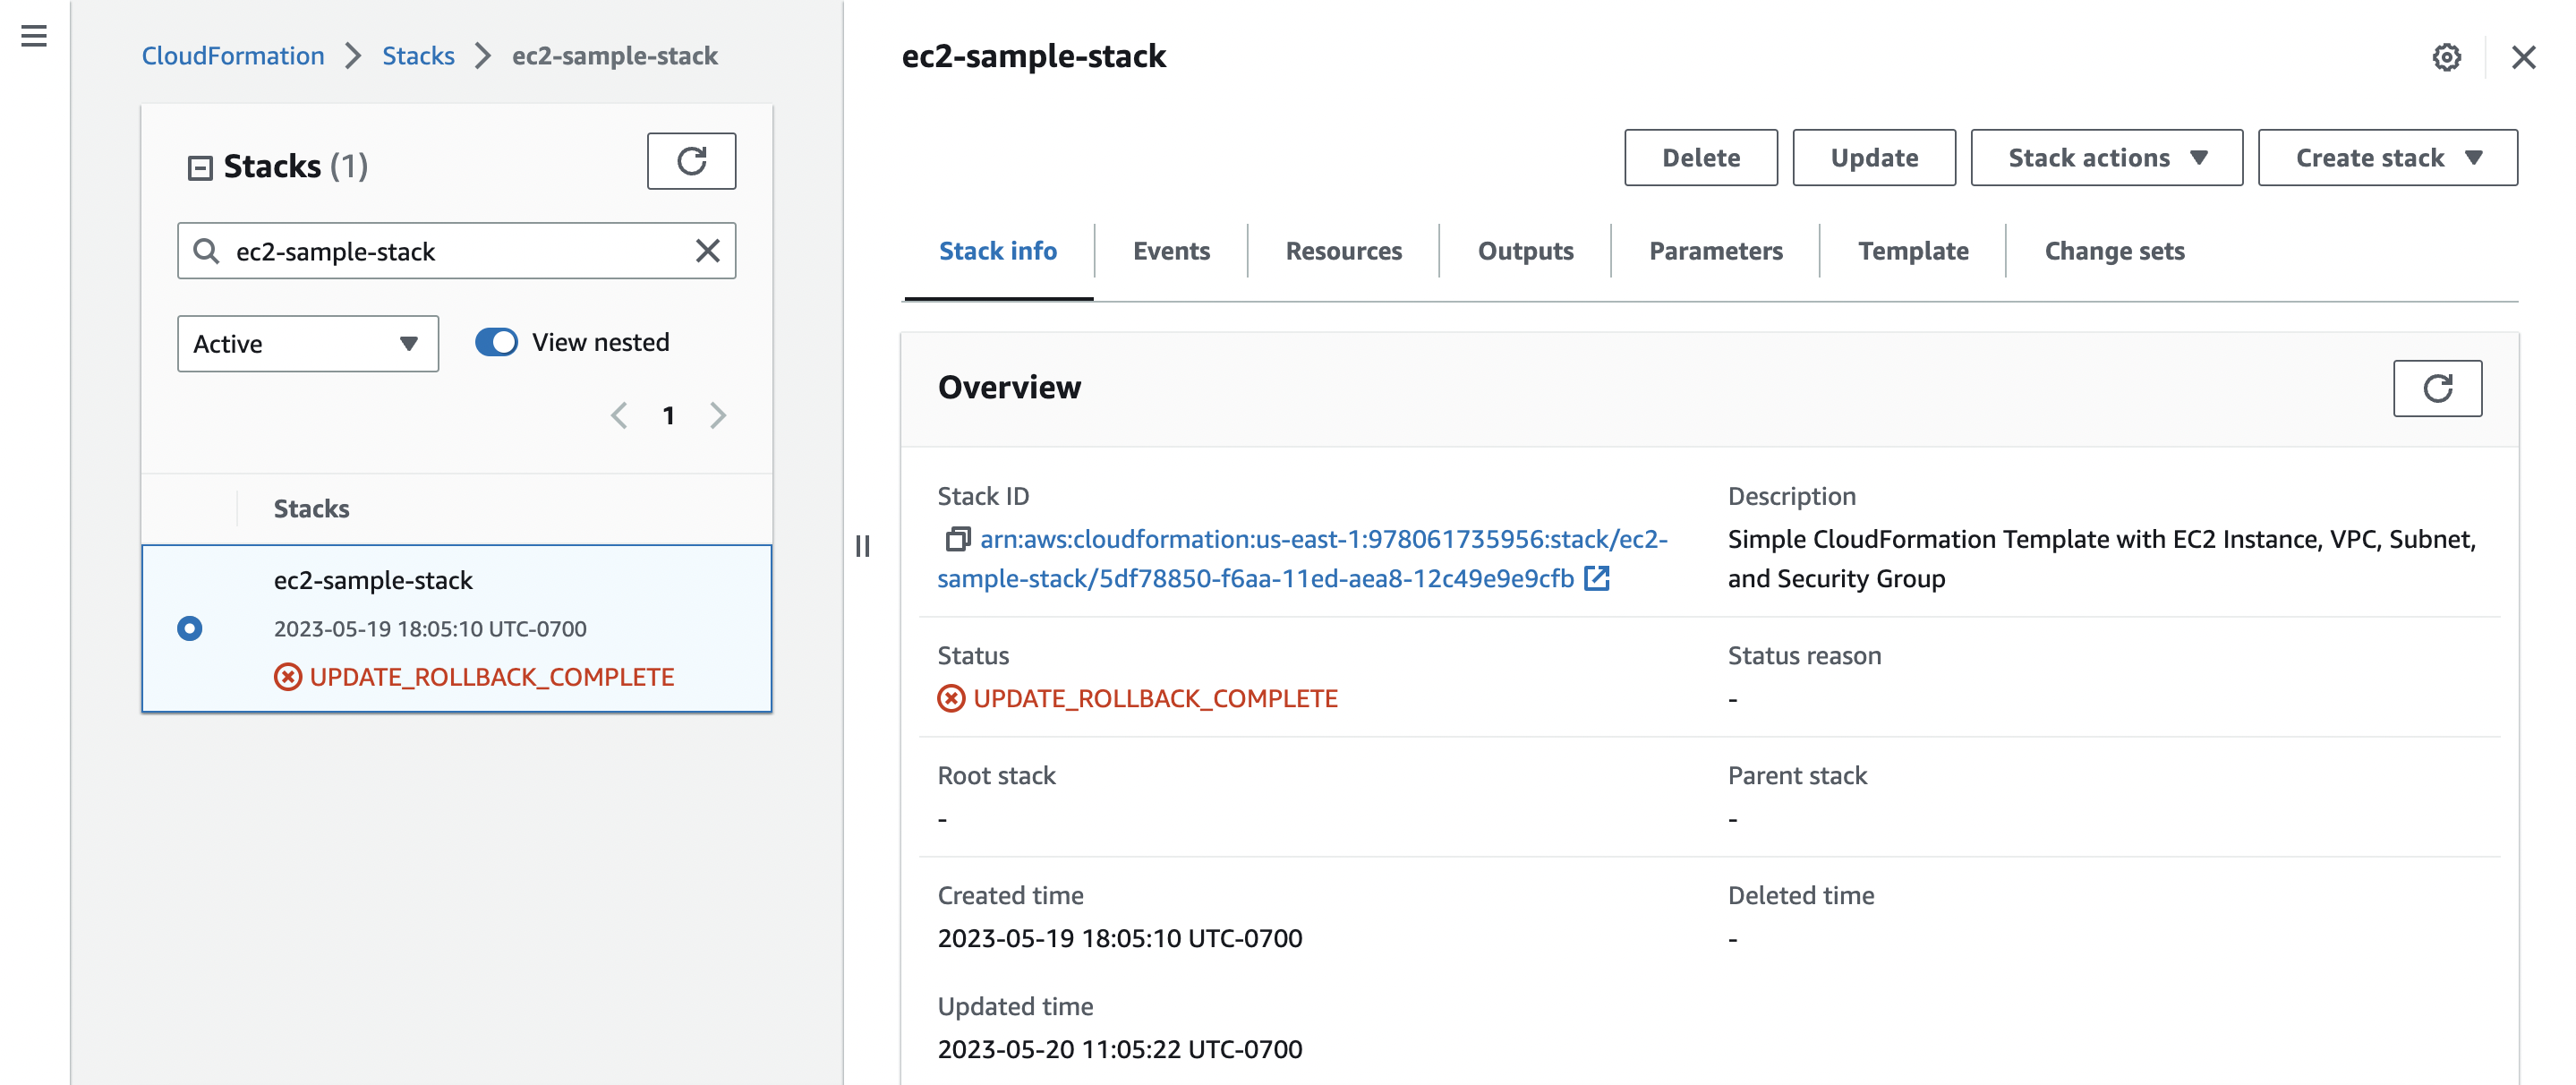Select ec2-sample-stack radio button
The width and height of the screenshot is (2576, 1085).
pos(190,628)
